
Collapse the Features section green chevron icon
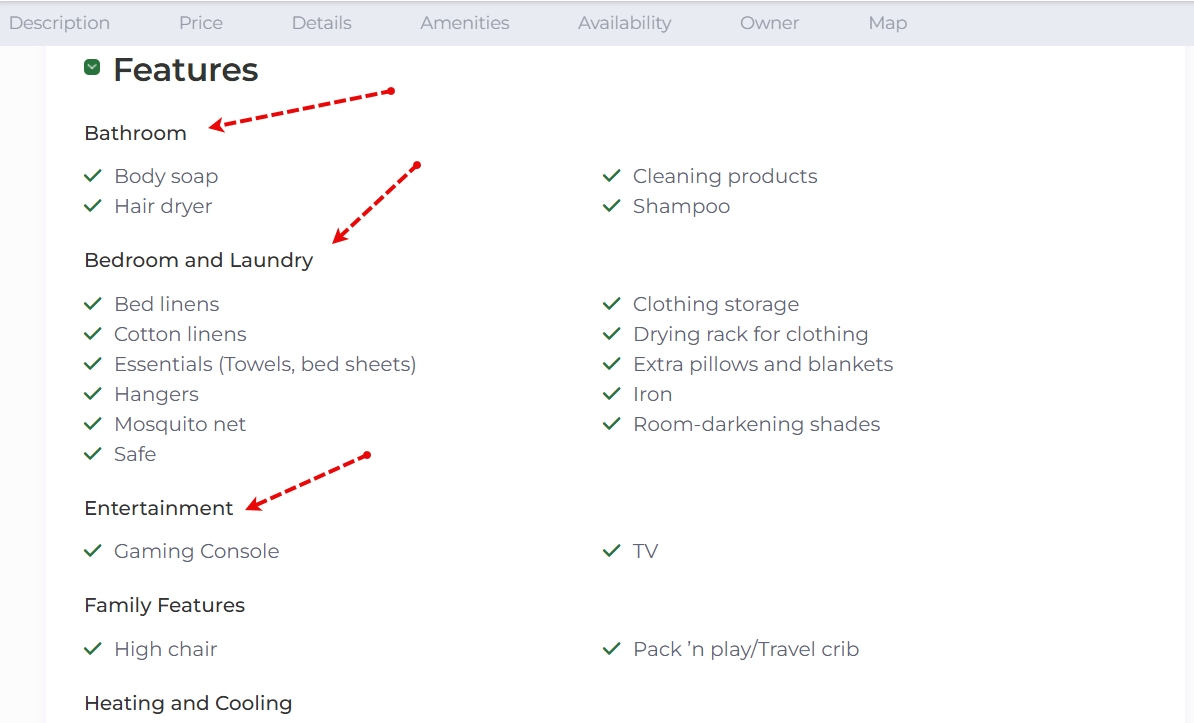click(x=92, y=68)
